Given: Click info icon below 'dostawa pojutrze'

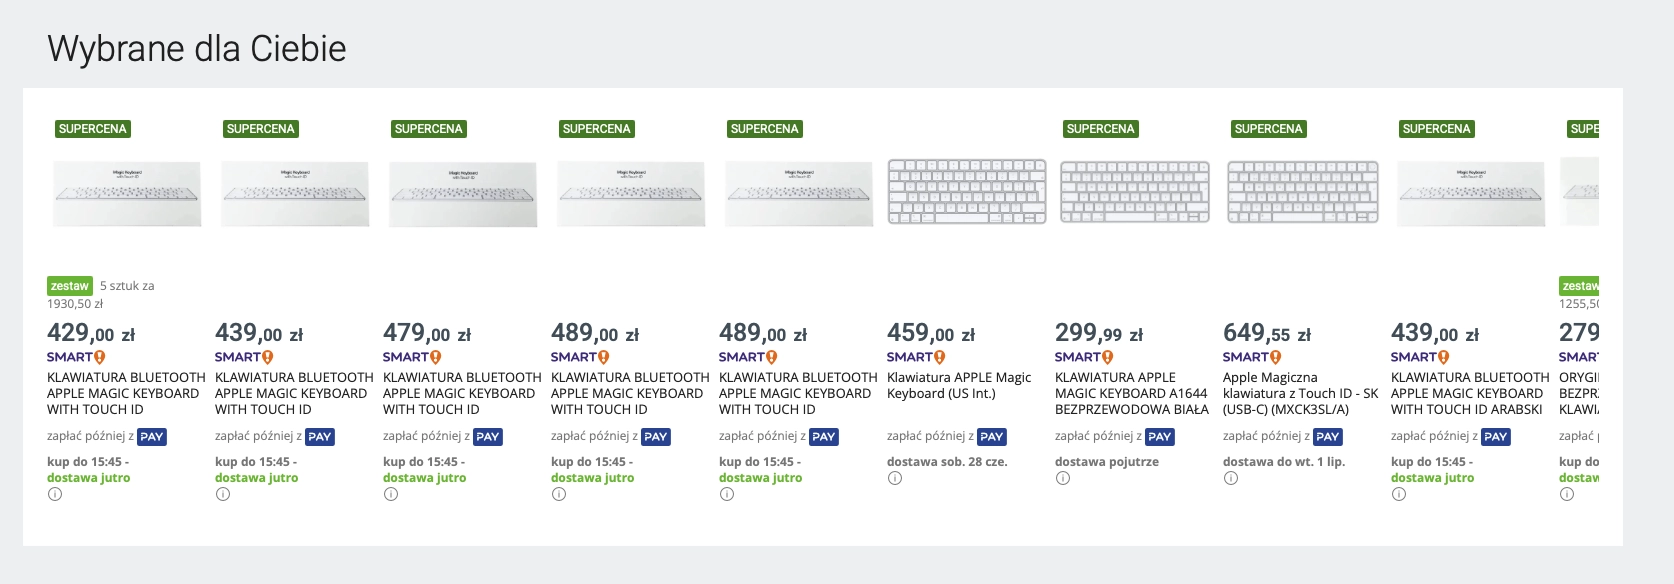Looking at the screenshot, I should (x=1063, y=478).
